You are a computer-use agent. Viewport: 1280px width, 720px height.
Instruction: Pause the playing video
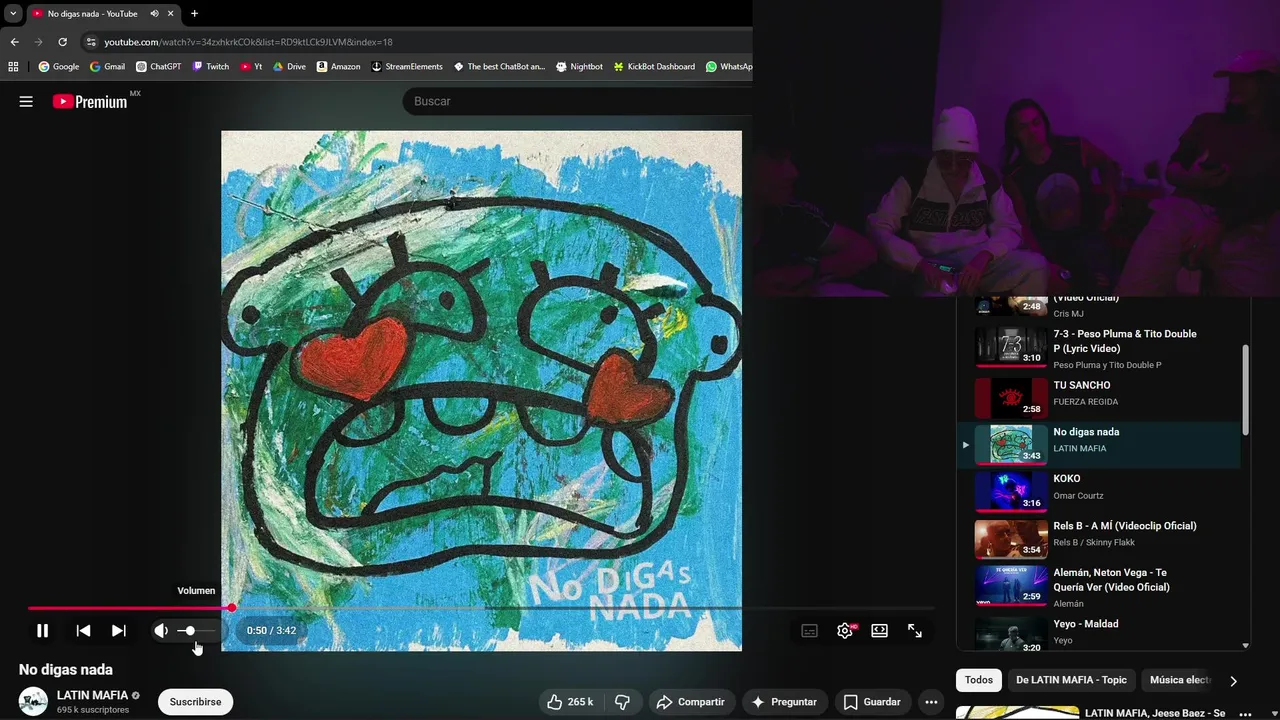[x=42, y=631]
